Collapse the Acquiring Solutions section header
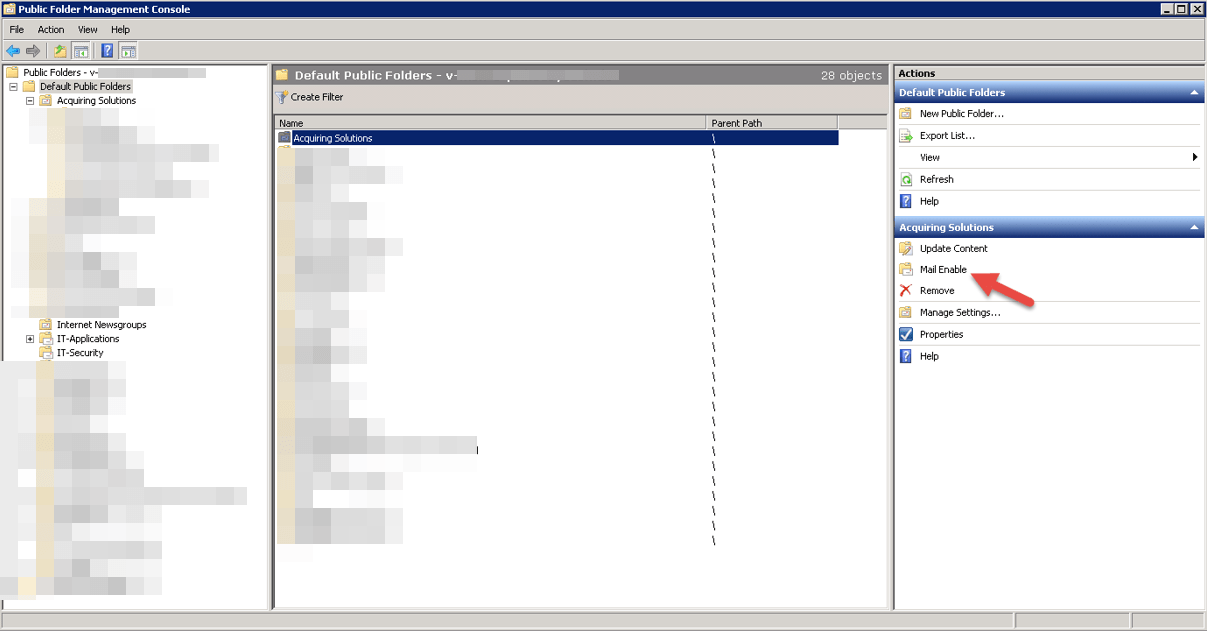 1194,228
